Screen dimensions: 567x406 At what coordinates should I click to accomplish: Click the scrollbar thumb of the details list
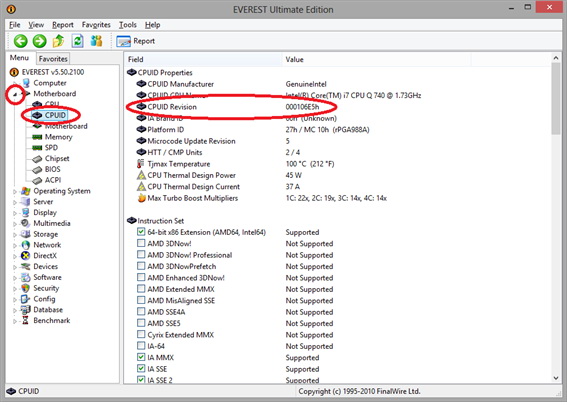point(556,98)
